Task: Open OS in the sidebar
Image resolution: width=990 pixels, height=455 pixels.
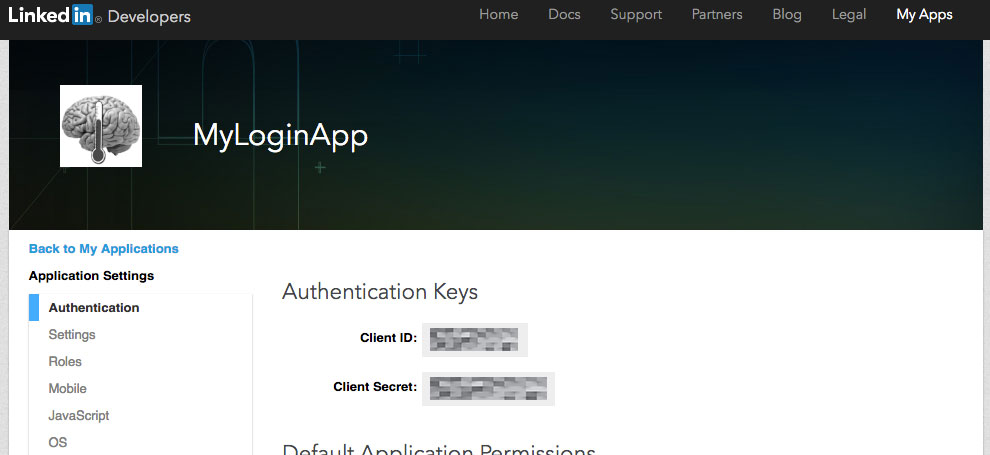Action: click(x=57, y=442)
